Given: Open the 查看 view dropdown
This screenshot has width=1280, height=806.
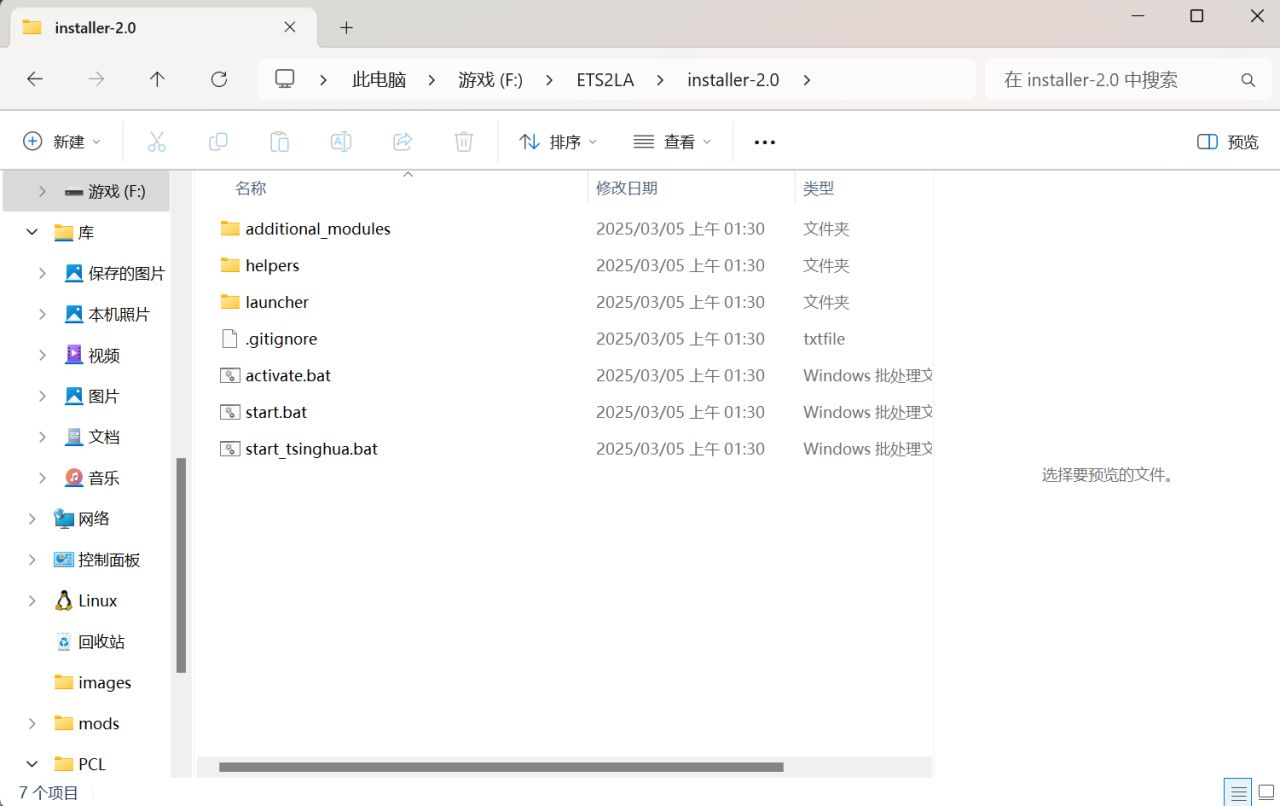Looking at the screenshot, I should coord(673,142).
